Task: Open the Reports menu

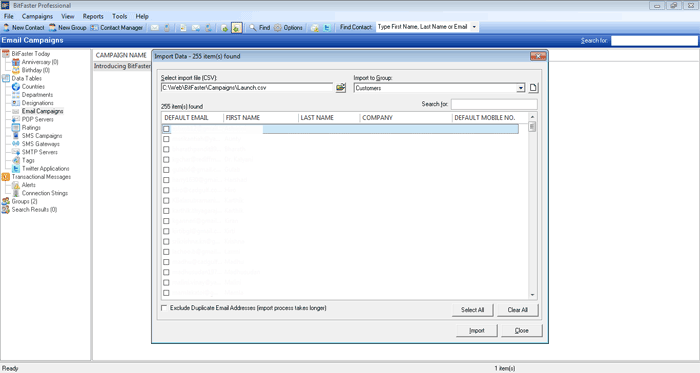Action: coord(93,17)
